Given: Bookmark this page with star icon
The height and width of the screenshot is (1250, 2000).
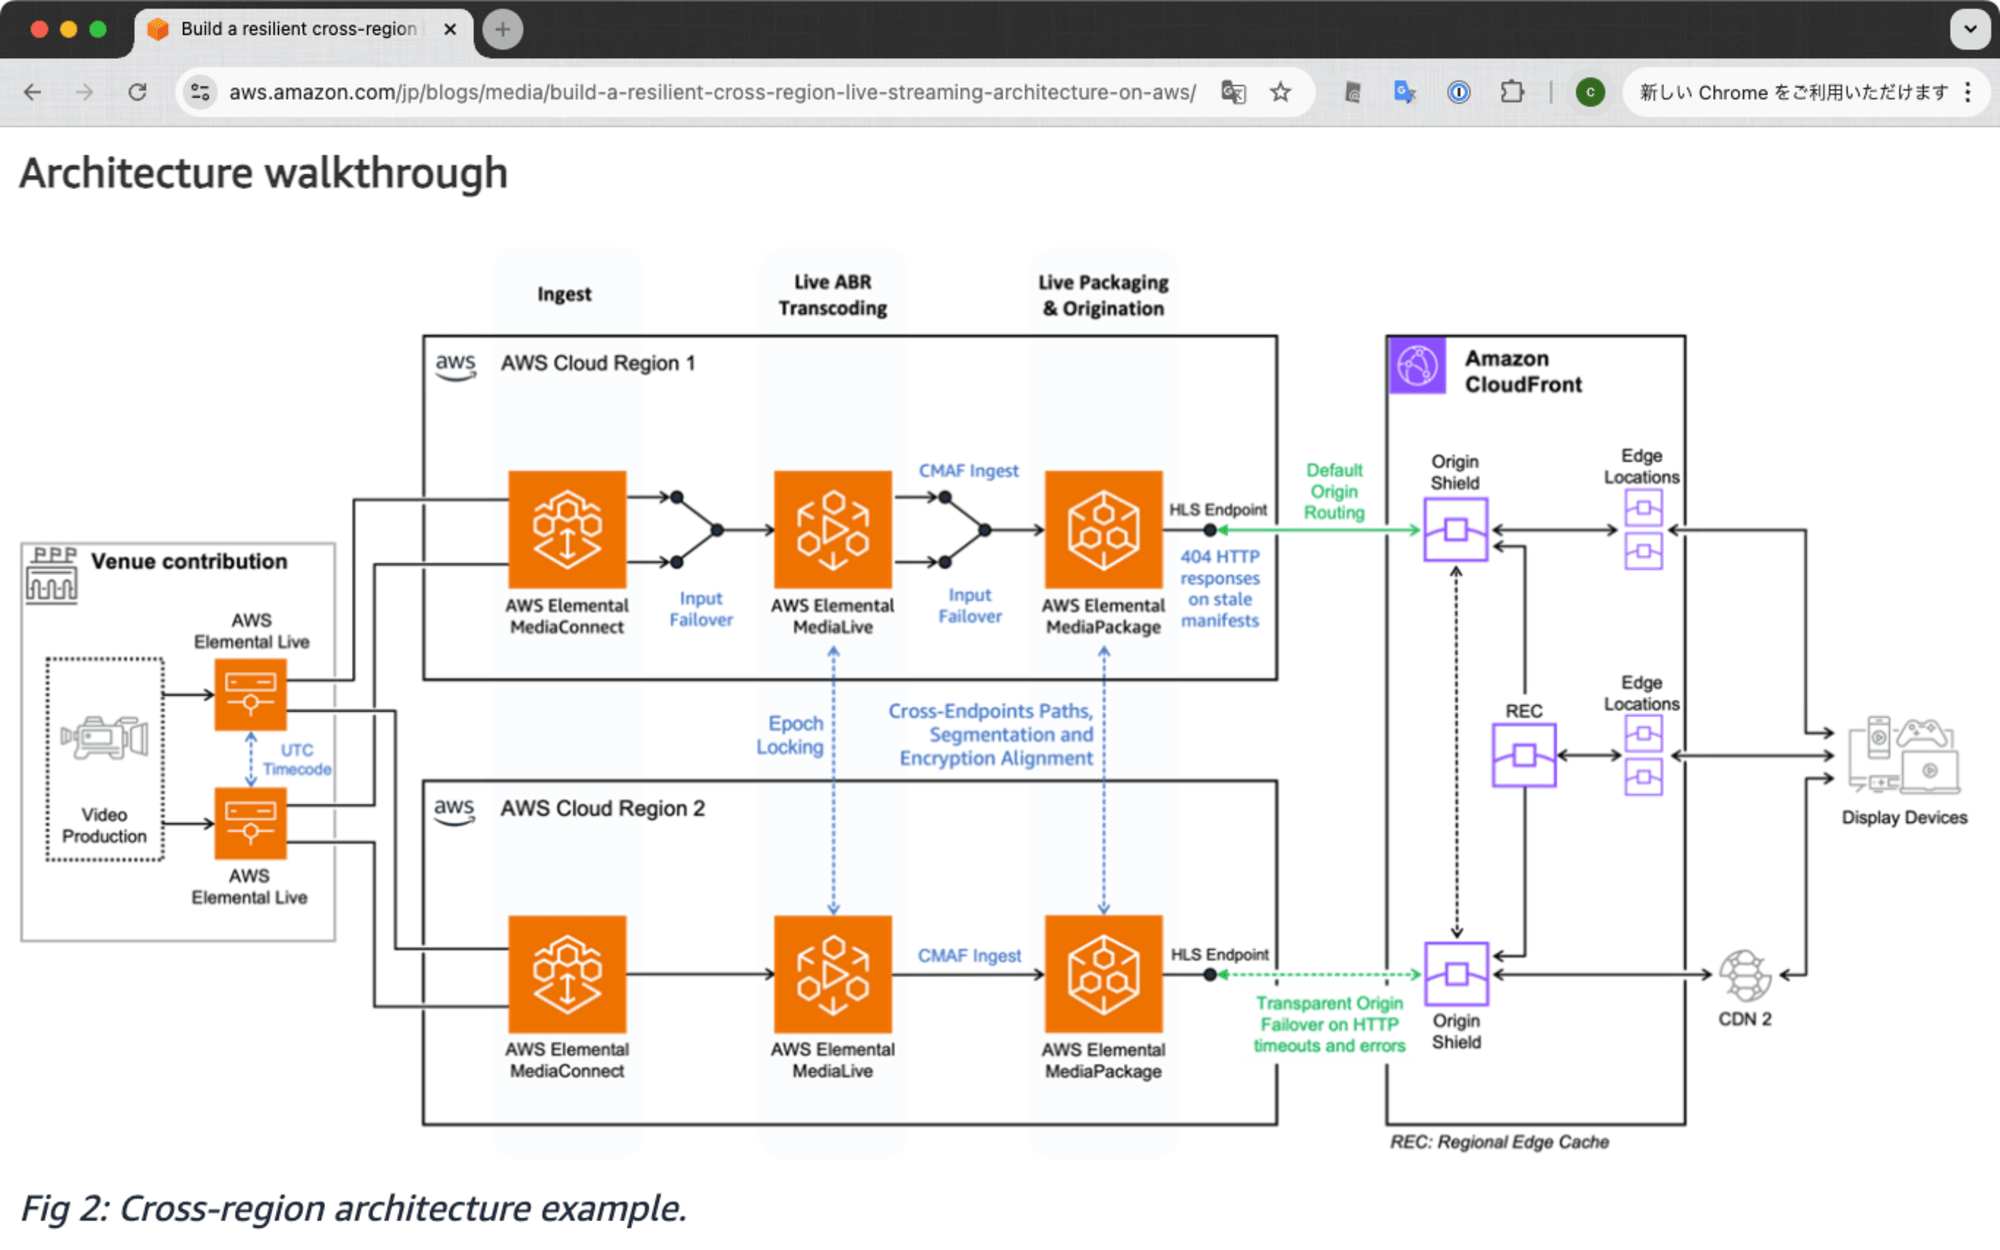Looking at the screenshot, I should tap(1280, 92).
